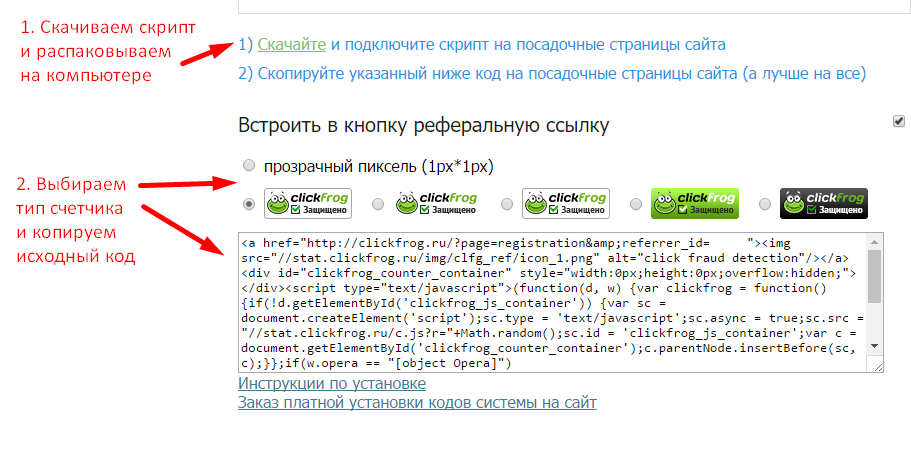Click the green ClickFrog badge image
This screenshot has height=460, width=911.
[695, 203]
